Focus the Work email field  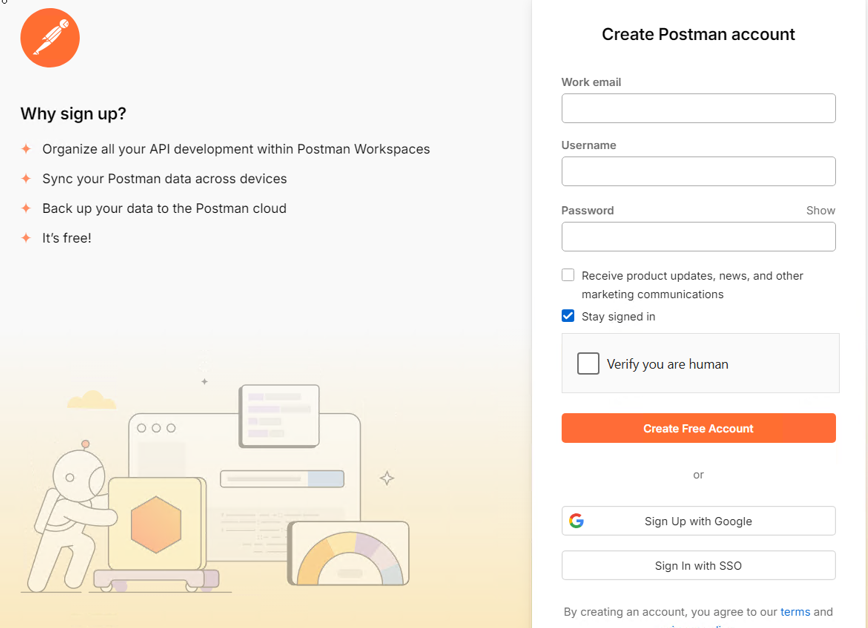tap(698, 108)
